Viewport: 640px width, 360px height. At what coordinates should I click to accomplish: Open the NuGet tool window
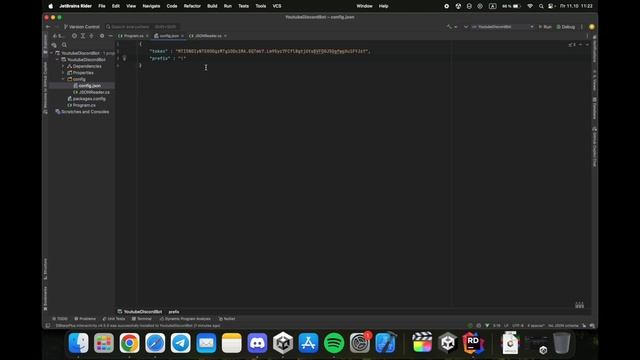pyautogui.click(x=227, y=319)
